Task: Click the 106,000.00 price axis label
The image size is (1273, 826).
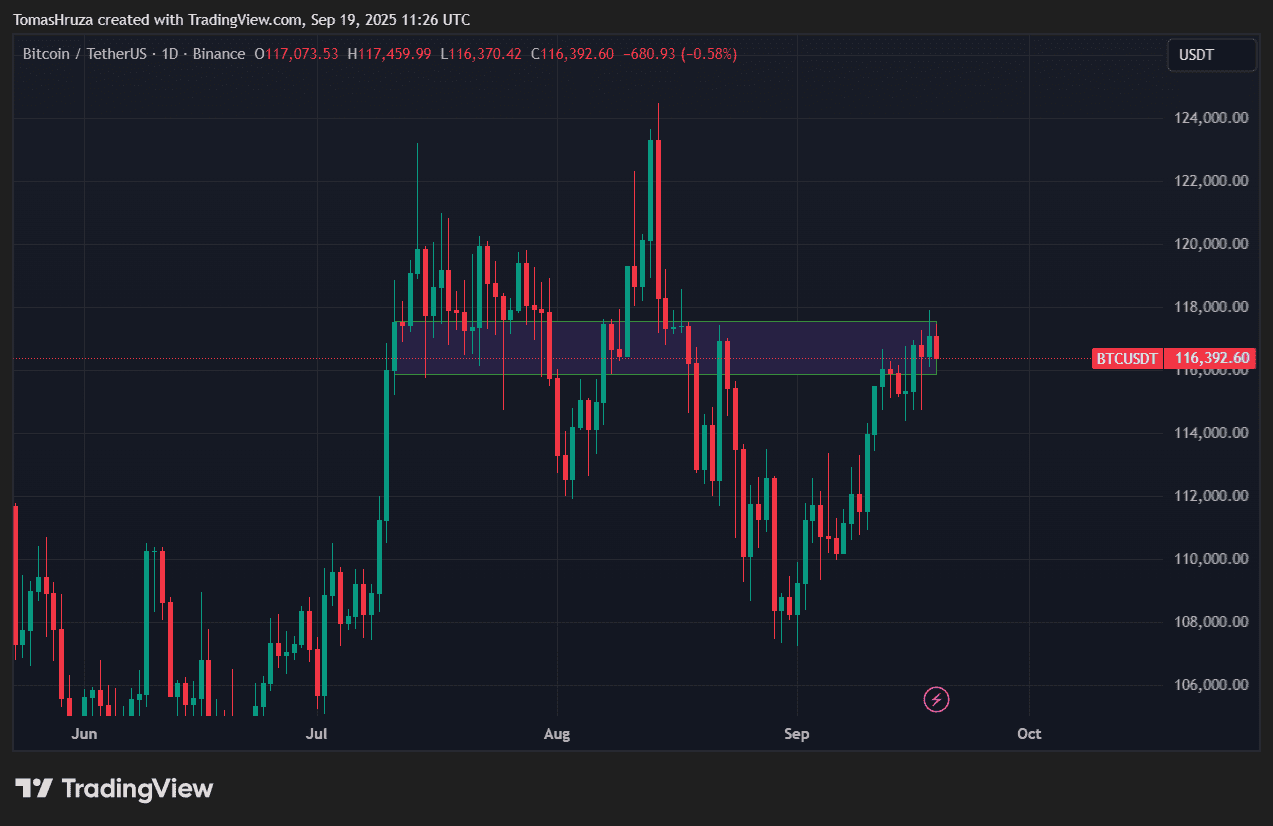Action: [x=1210, y=685]
